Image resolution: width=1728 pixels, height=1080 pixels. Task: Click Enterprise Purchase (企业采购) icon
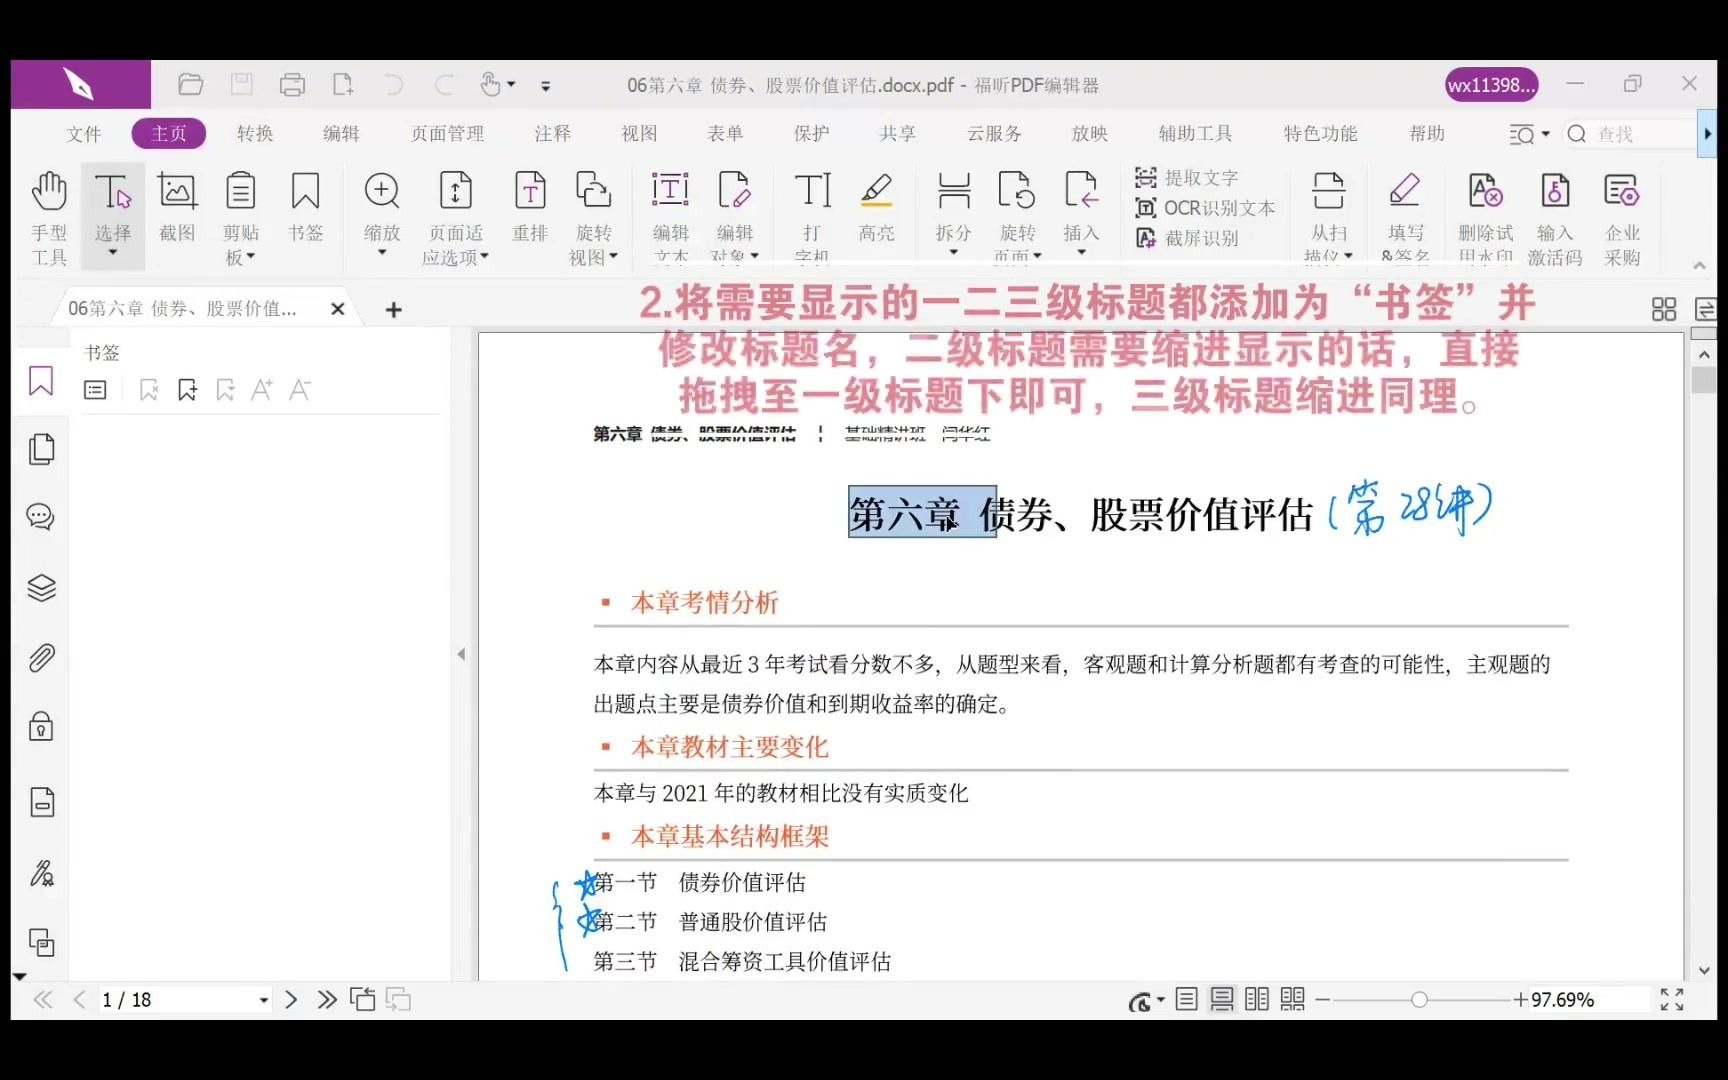[1622, 192]
